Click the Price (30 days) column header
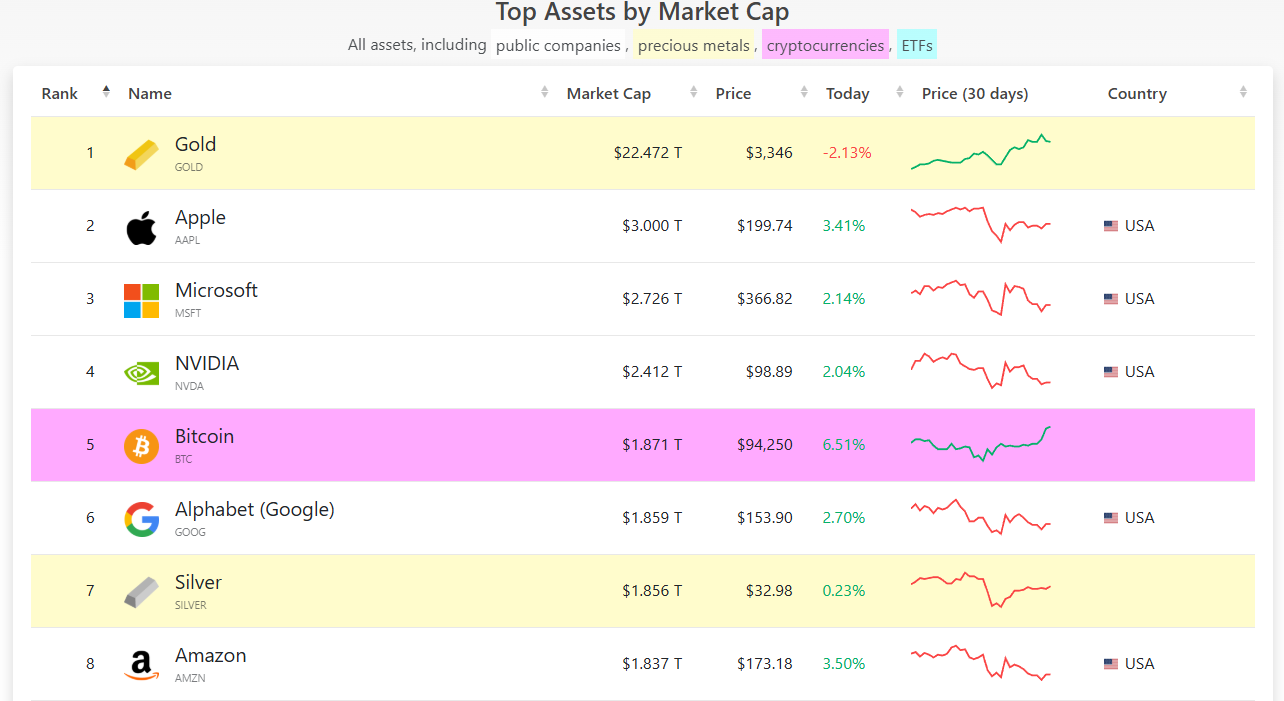This screenshot has height=701, width=1284. click(x=975, y=94)
